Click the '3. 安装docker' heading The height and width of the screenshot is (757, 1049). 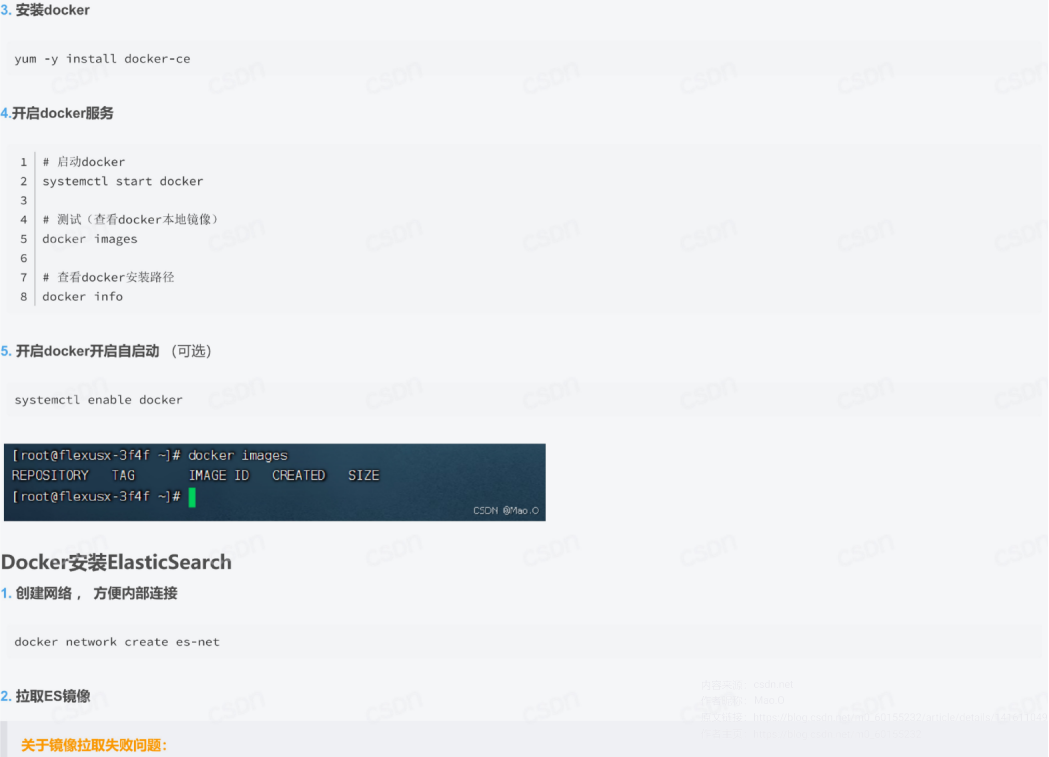click(x=45, y=10)
